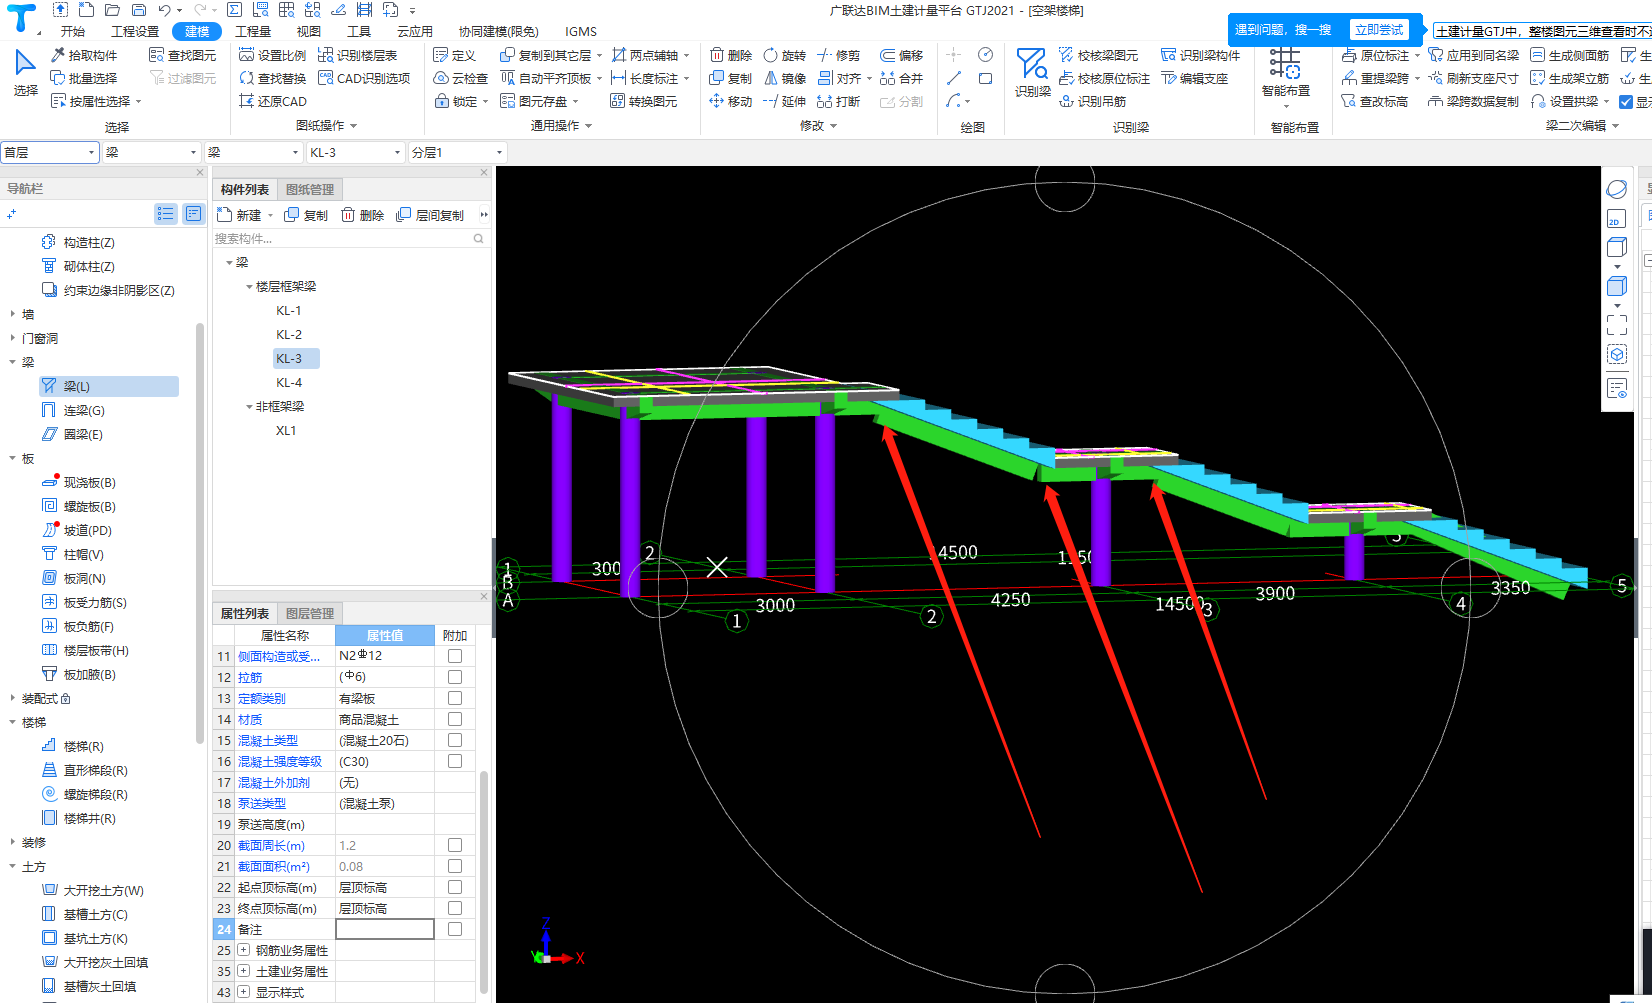Screen dimensions: 1652x1003
Task: Click 编辑支座 edit support tool
Action: (x=1194, y=78)
